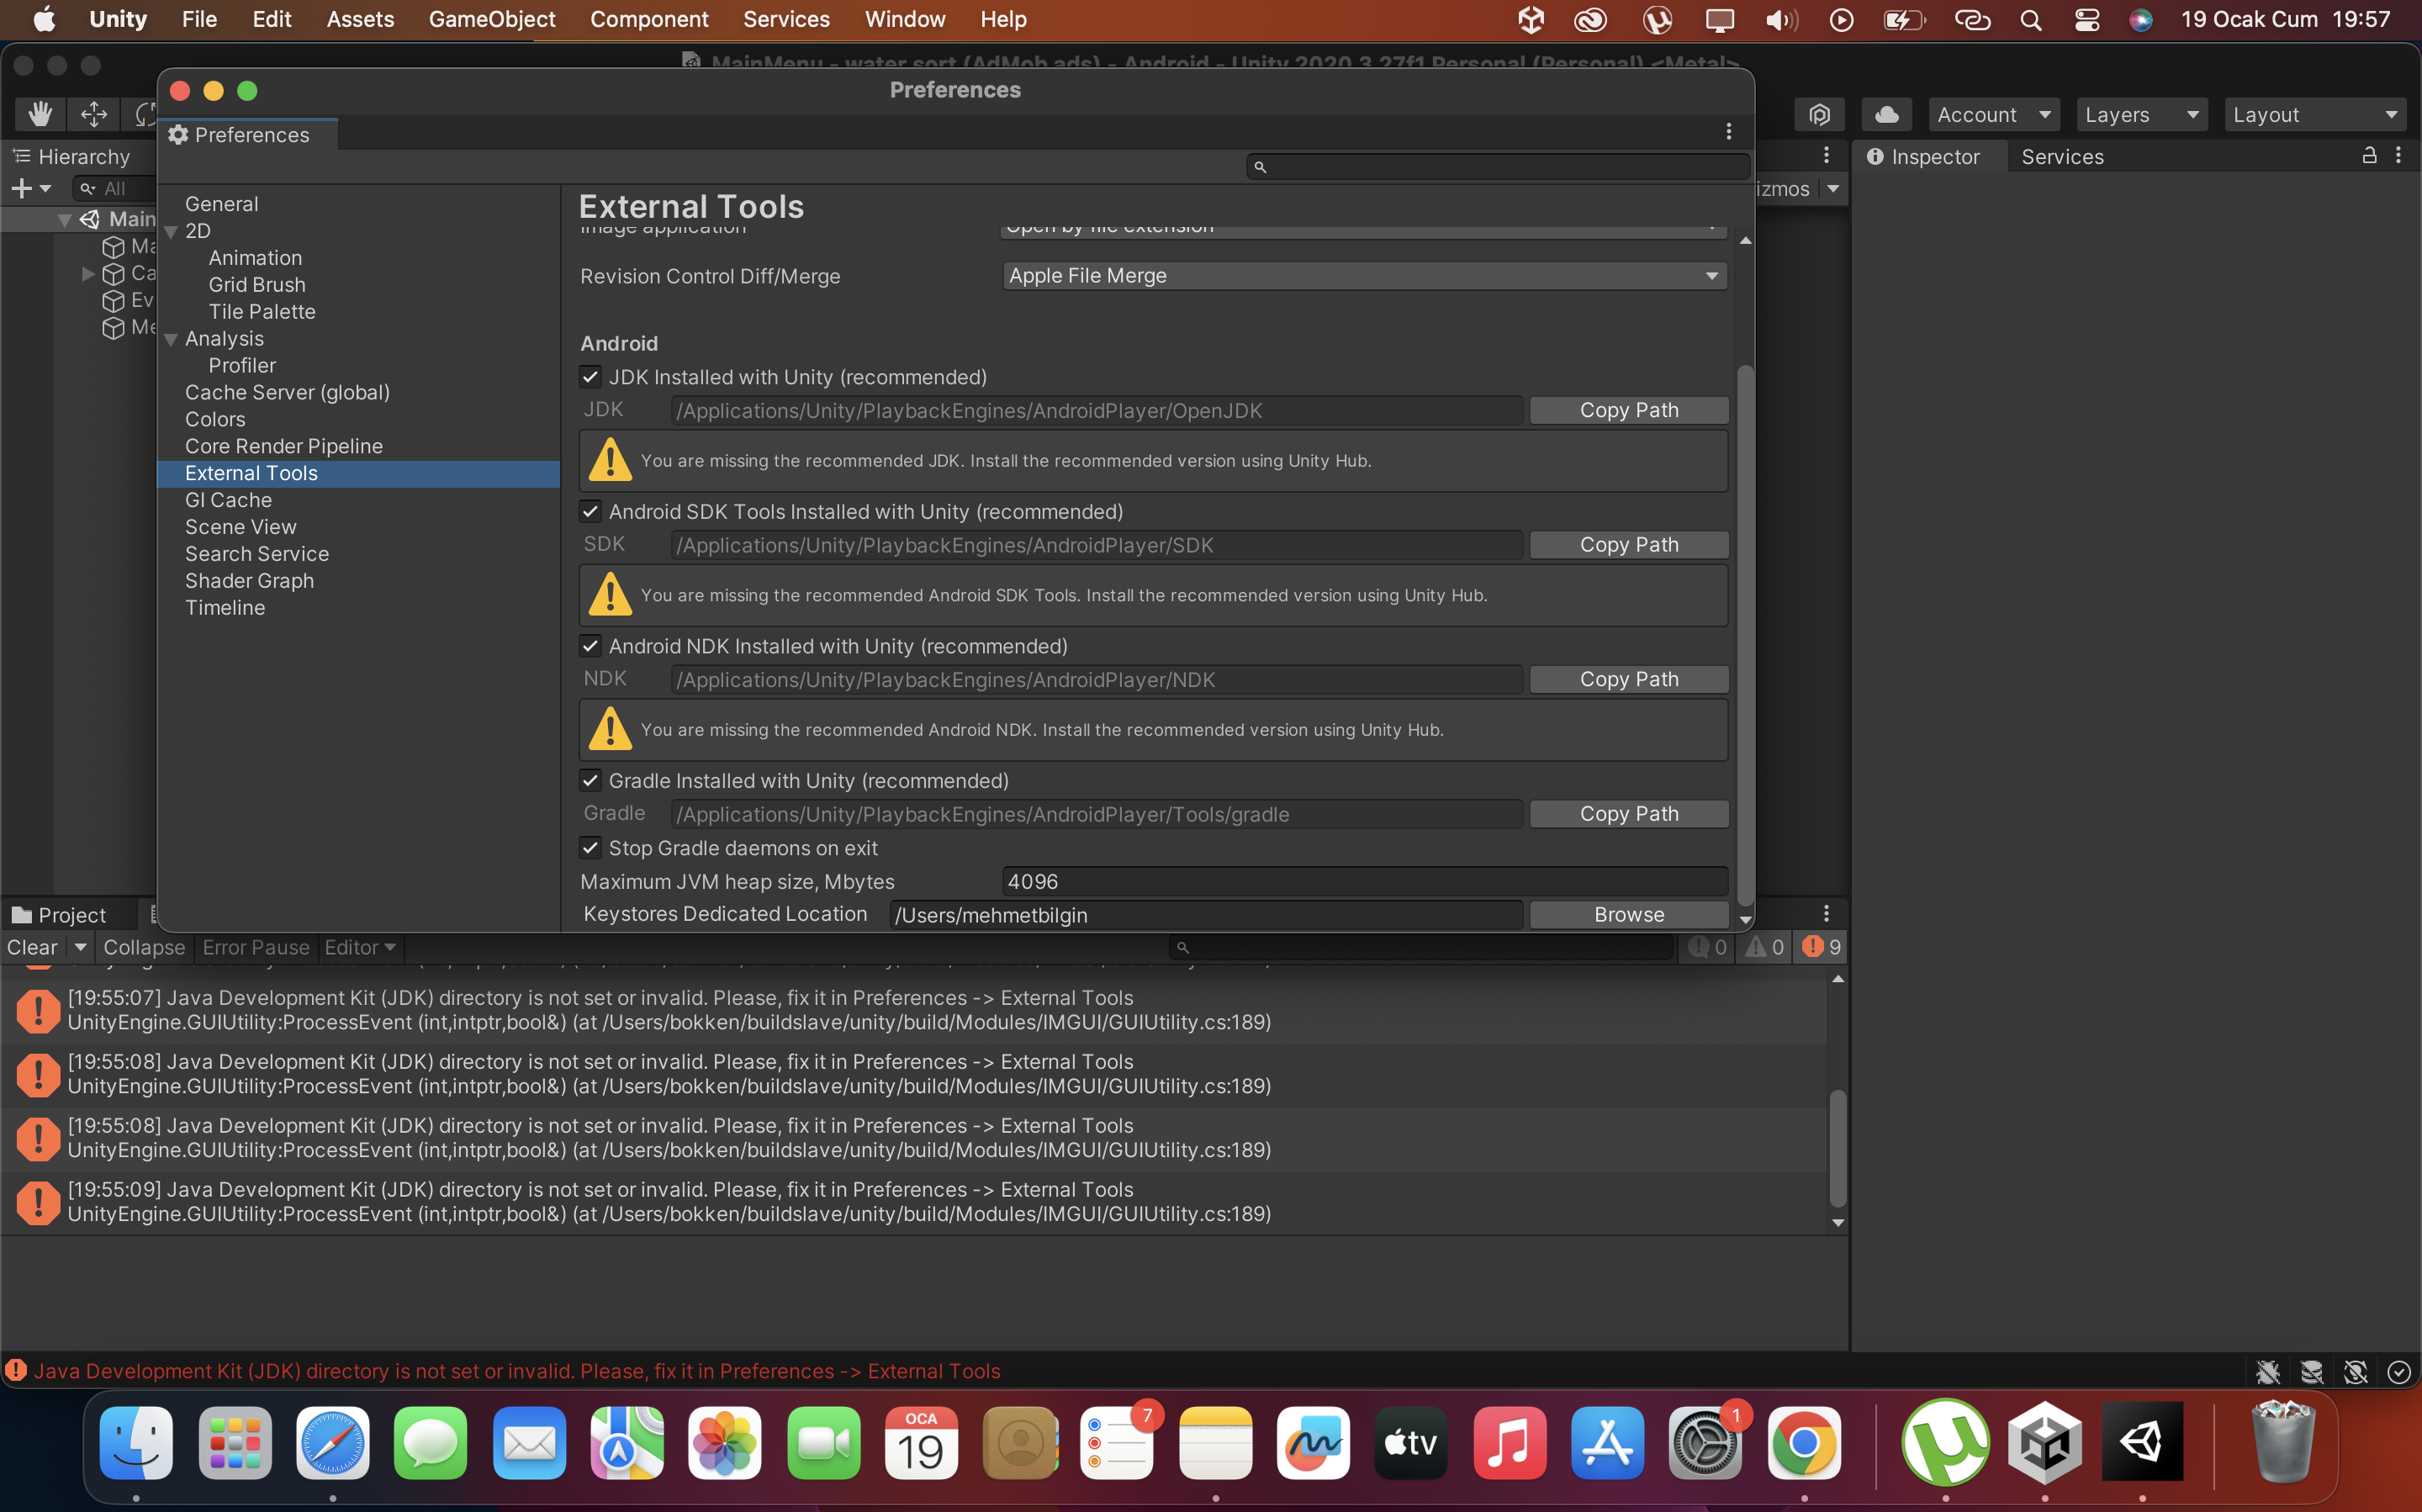Lock the Inspector panel
This screenshot has height=1512, width=2422.
pyautogui.click(x=2369, y=155)
